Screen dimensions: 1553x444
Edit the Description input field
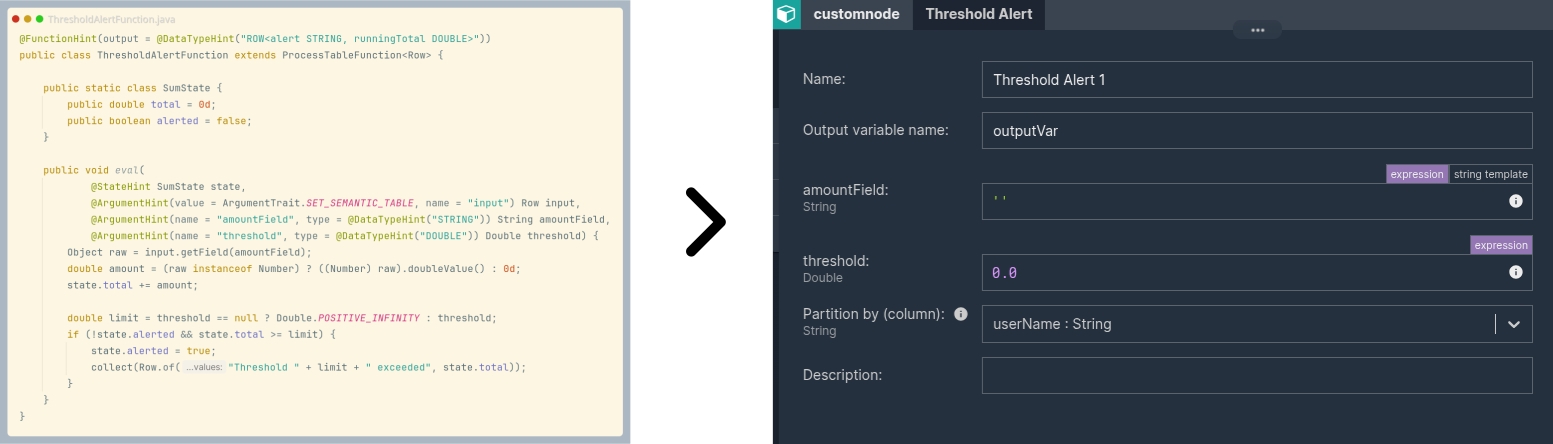coord(1257,375)
